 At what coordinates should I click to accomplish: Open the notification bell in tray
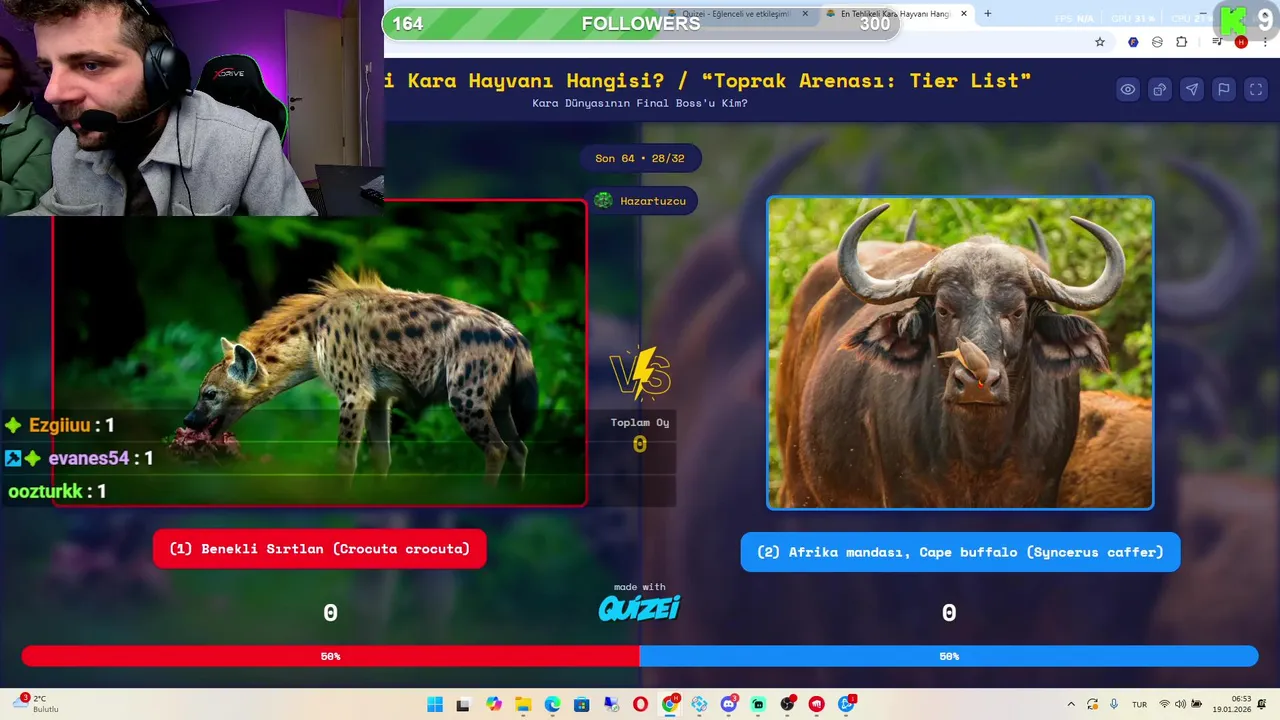point(1262,705)
